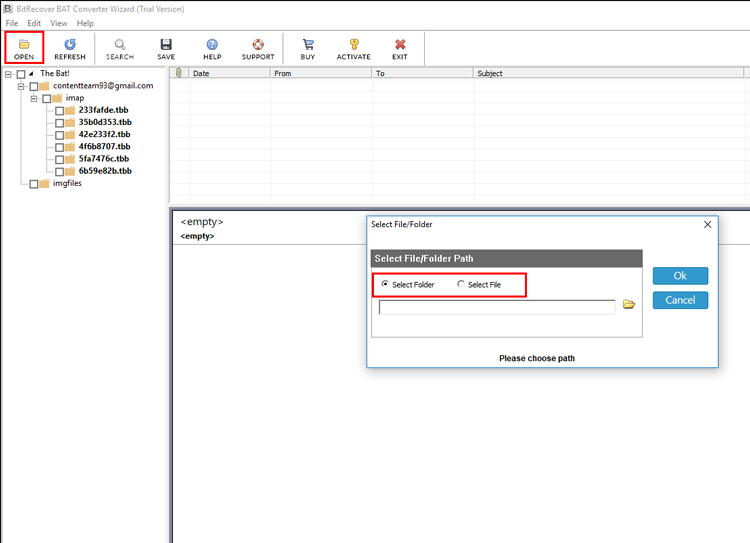Click the imgfiles folder icon
Screen dimensions: 750x543
pyautogui.click(x=44, y=184)
